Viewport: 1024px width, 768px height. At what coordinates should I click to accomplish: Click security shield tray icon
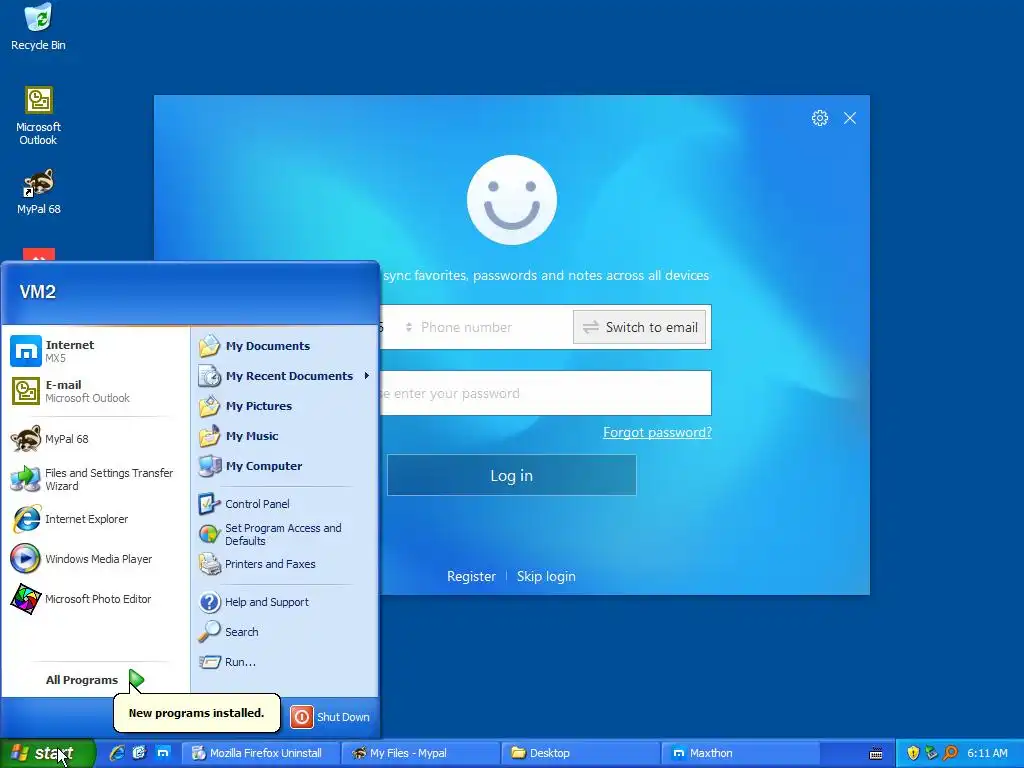(x=913, y=753)
